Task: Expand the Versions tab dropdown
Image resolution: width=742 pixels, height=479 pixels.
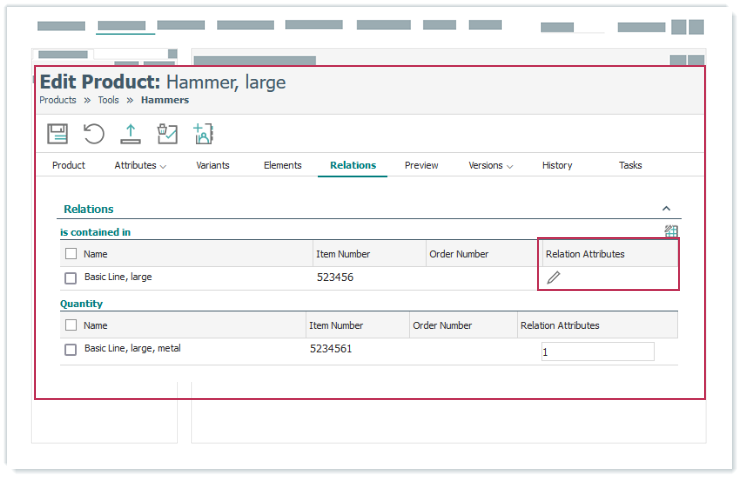Action: click(491, 166)
